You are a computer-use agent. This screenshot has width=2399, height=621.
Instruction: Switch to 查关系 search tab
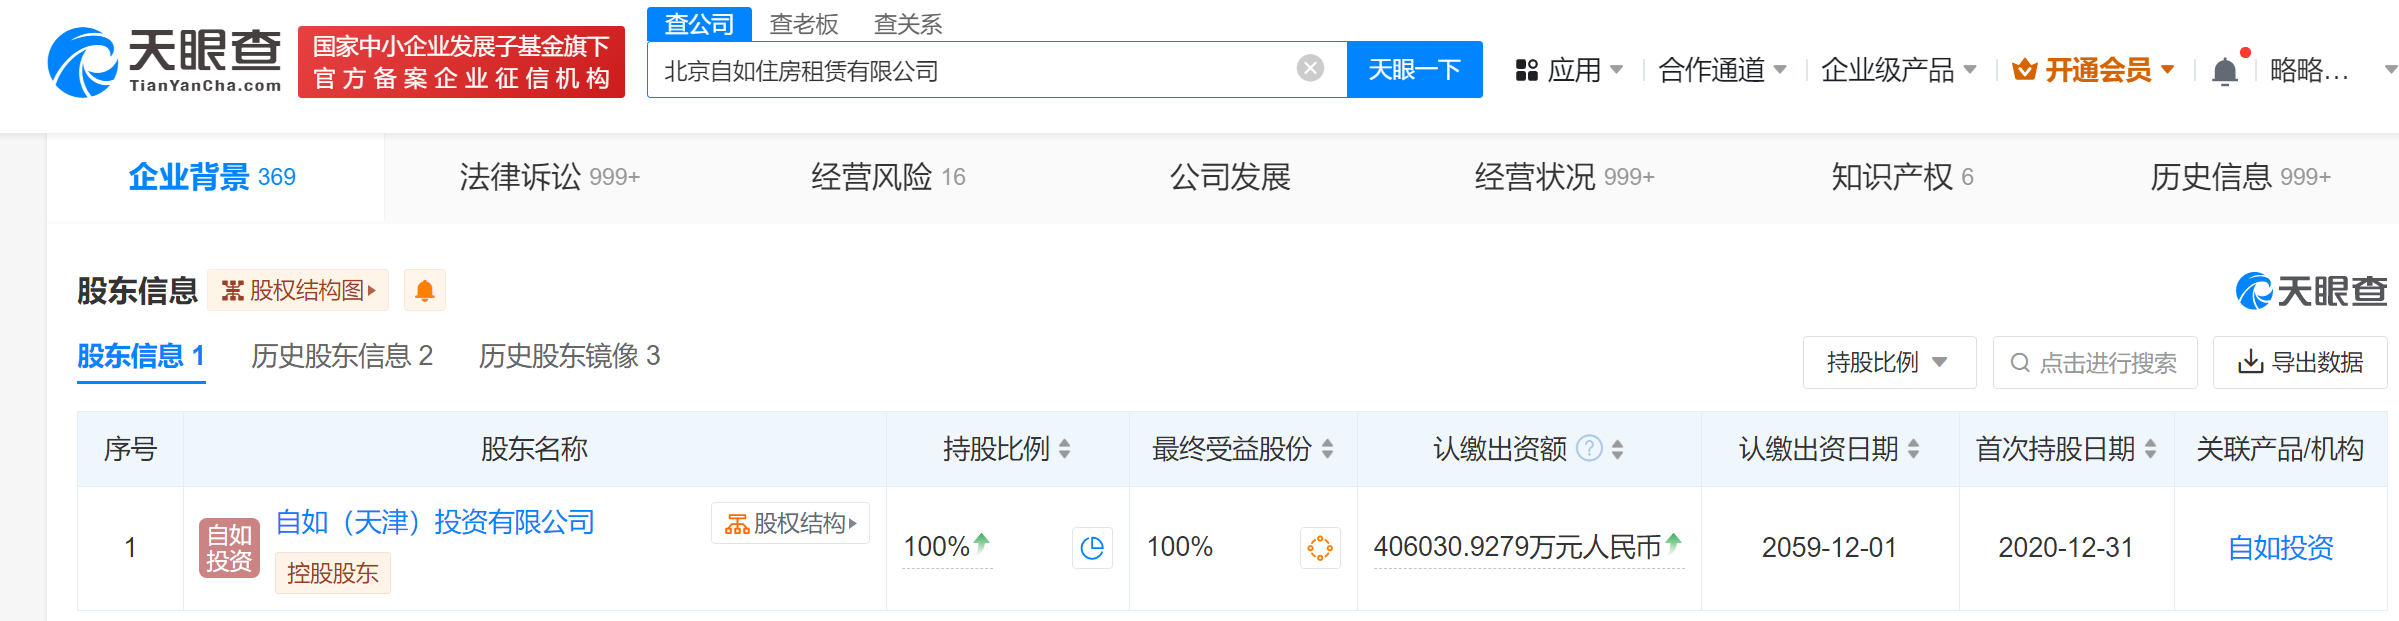click(908, 24)
